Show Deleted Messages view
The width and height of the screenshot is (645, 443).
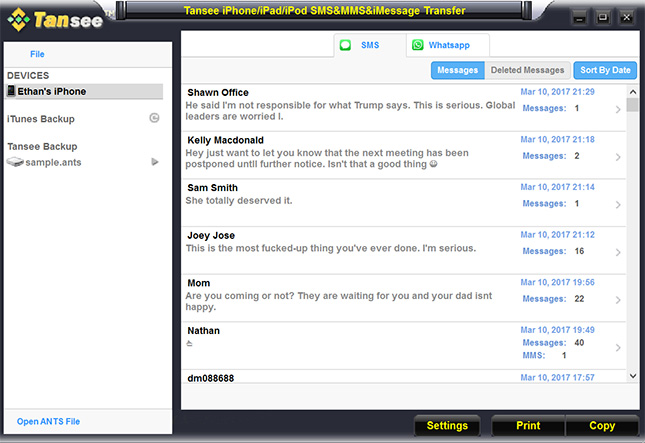click(x=527, y=70)
